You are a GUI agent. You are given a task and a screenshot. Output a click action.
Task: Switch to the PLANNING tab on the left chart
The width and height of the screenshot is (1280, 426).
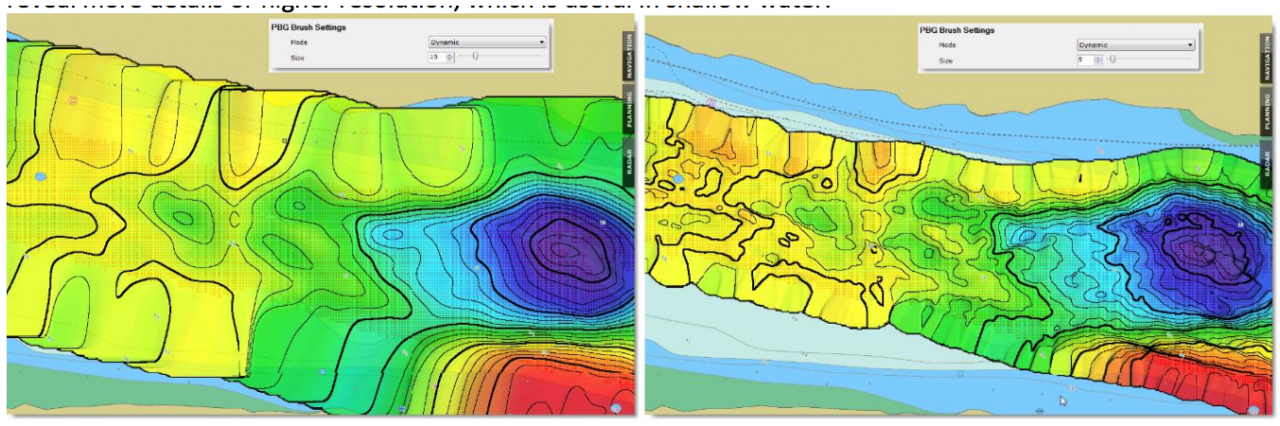click(629, 110)
